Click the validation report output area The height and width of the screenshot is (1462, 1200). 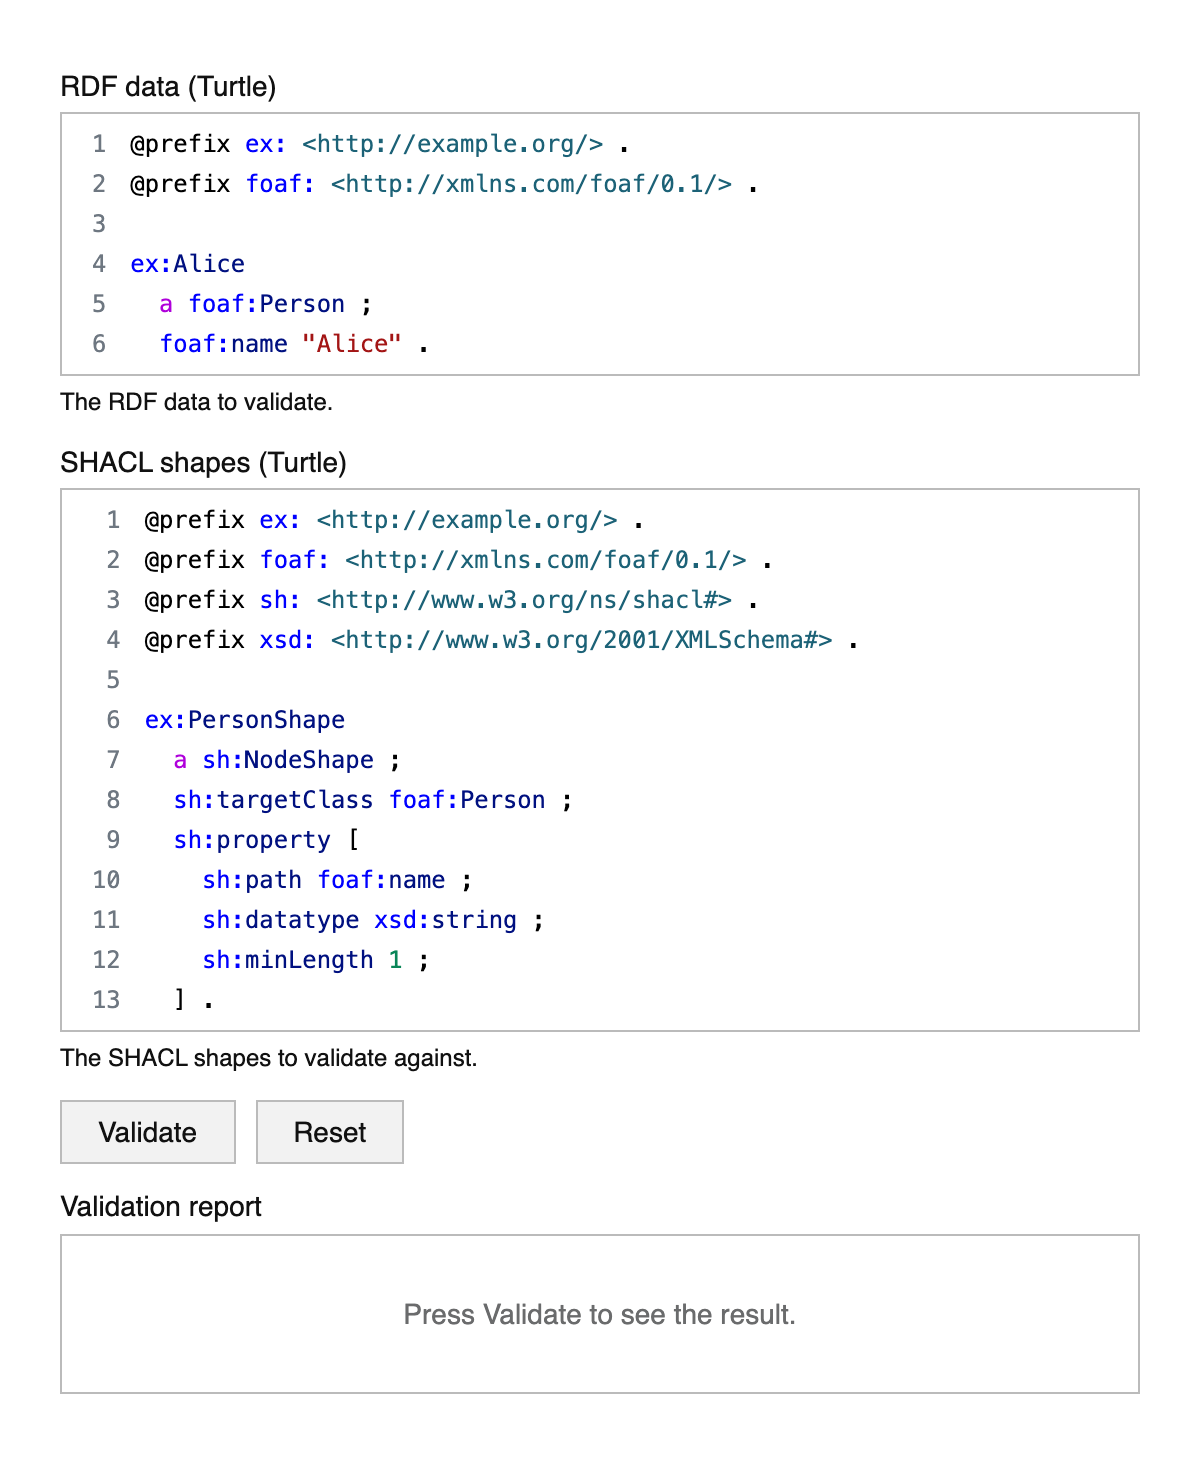(600, 1314)
